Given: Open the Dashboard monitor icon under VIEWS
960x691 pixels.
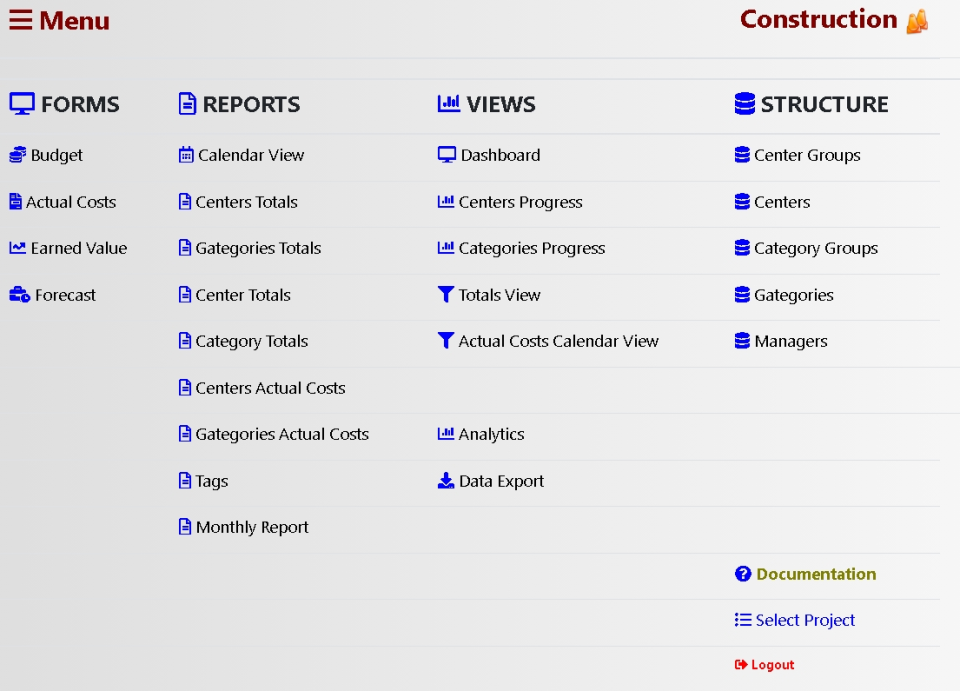Looking at the screenshot, I should coord(446,155).
